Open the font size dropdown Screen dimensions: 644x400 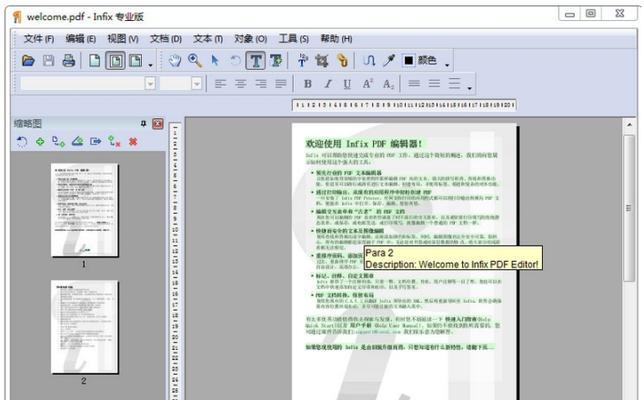(x=197, y=84)
